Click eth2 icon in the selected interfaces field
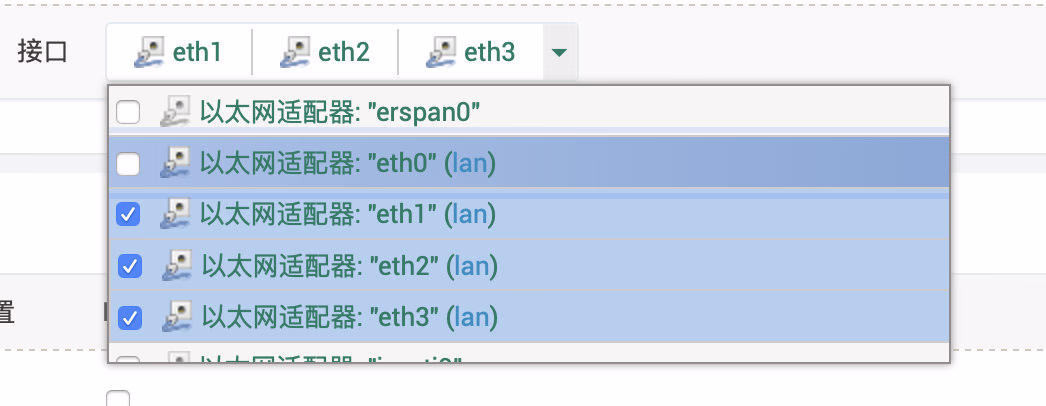 click(x=296, y=52)
